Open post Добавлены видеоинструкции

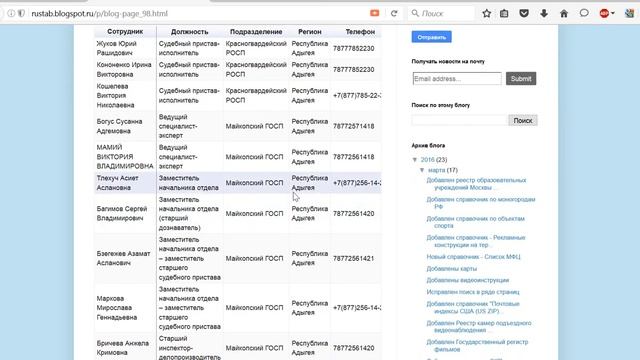pos(468,280)
